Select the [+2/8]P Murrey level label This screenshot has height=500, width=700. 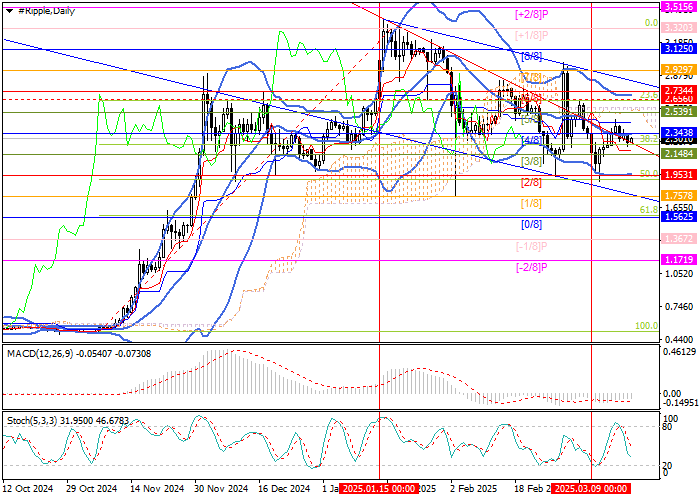(x=529, y=15)
